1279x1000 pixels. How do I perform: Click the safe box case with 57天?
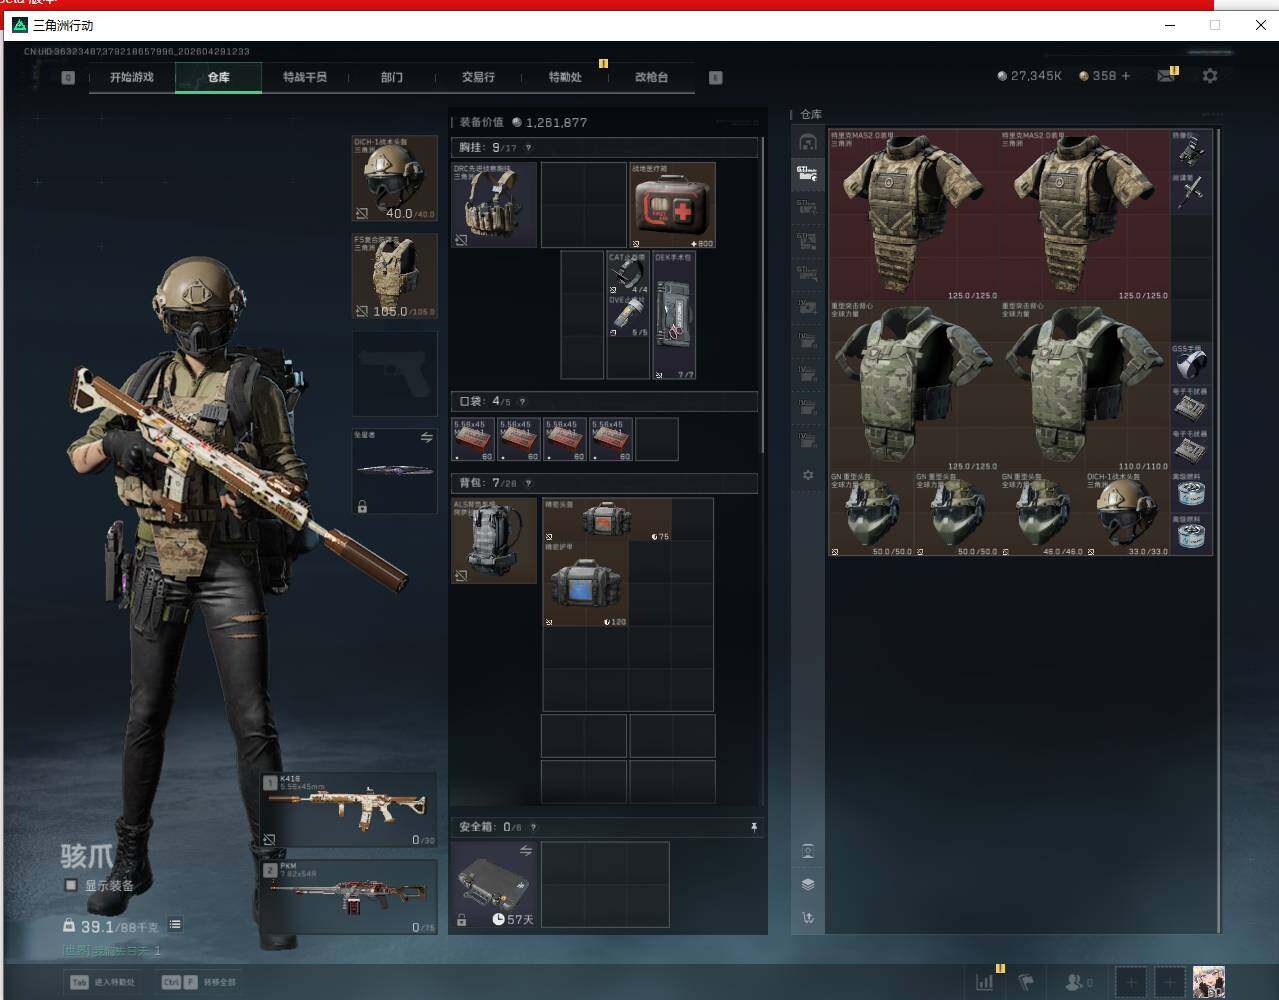[x=494, y=885]
